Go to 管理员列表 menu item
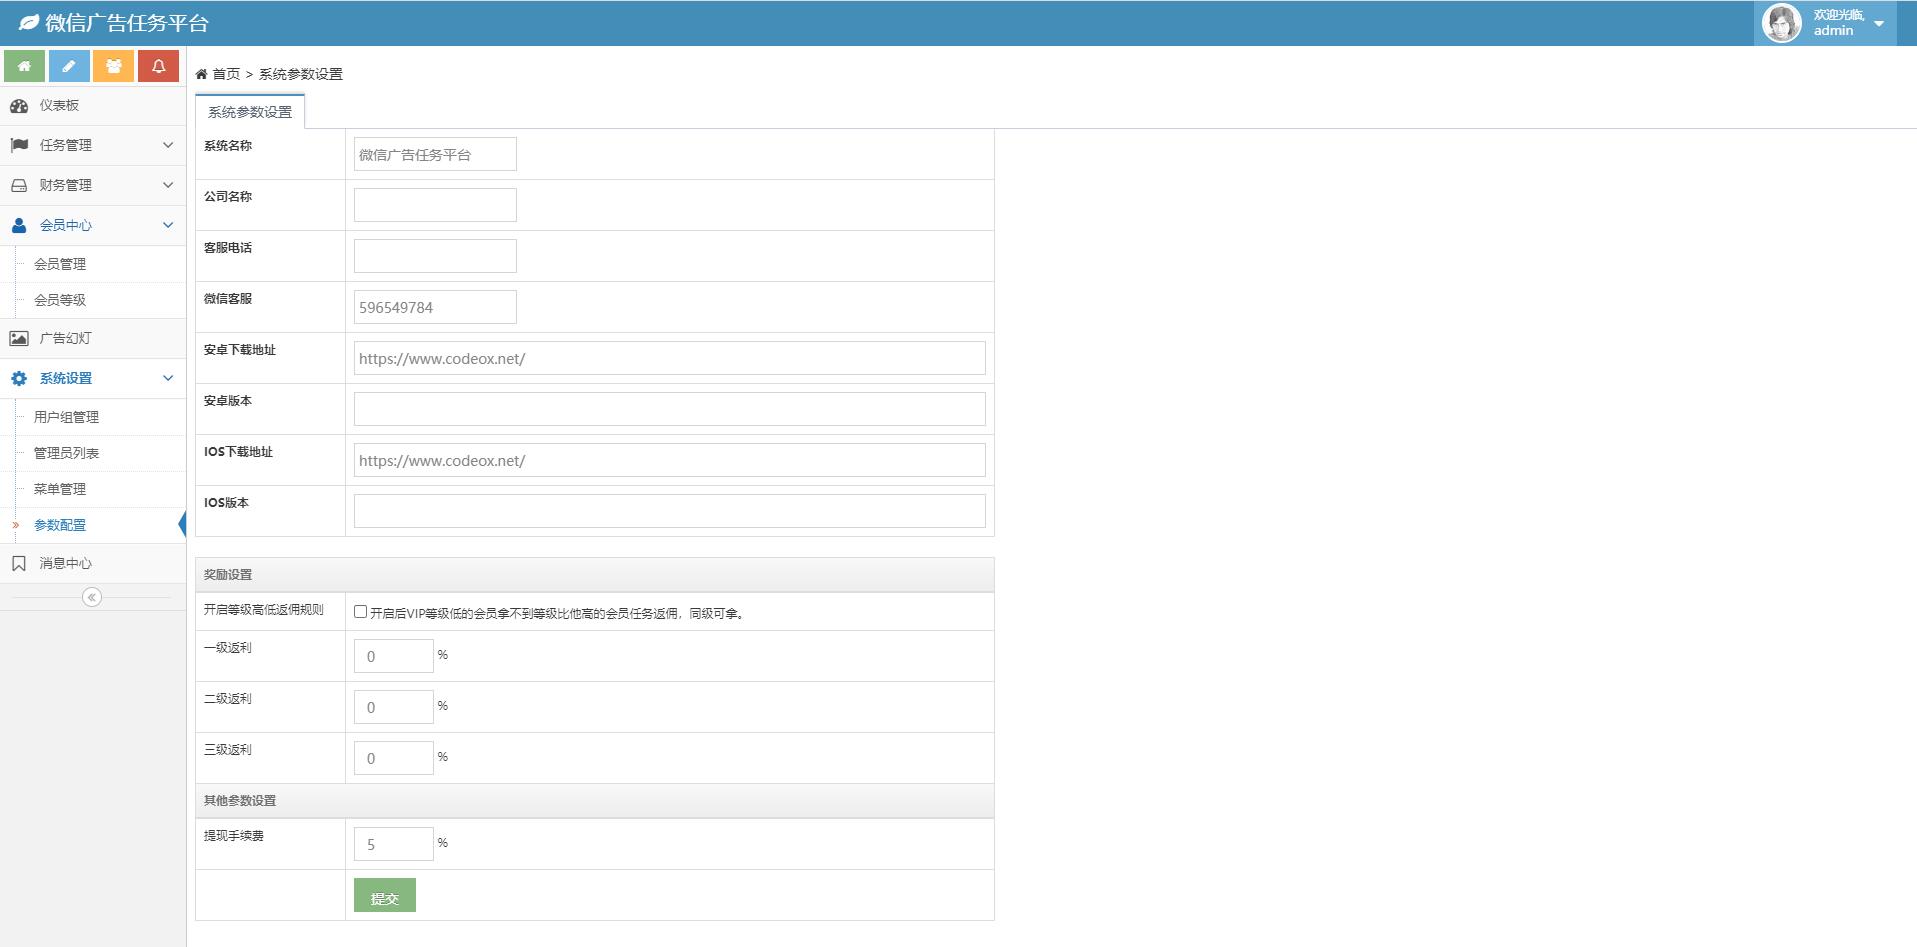Viewport: 1917px width, 947px height. click(x=66, y=453)
